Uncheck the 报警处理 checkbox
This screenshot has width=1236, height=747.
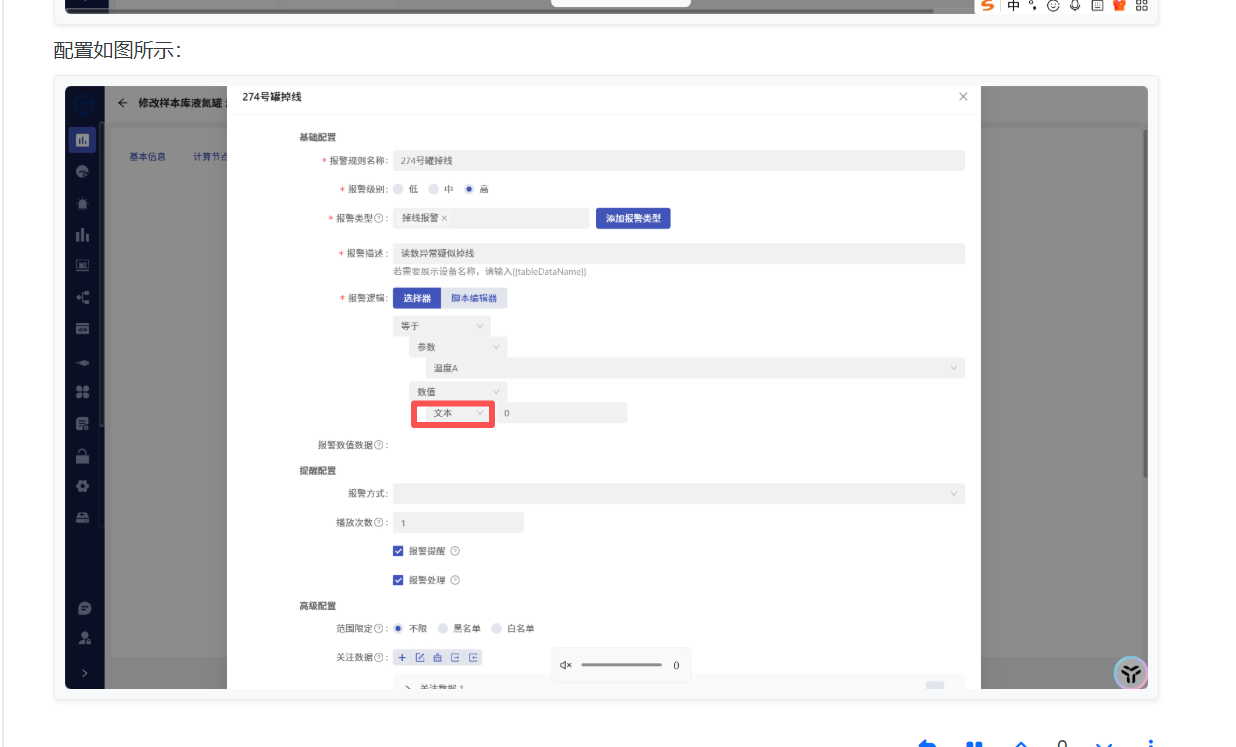pos(398,580)
